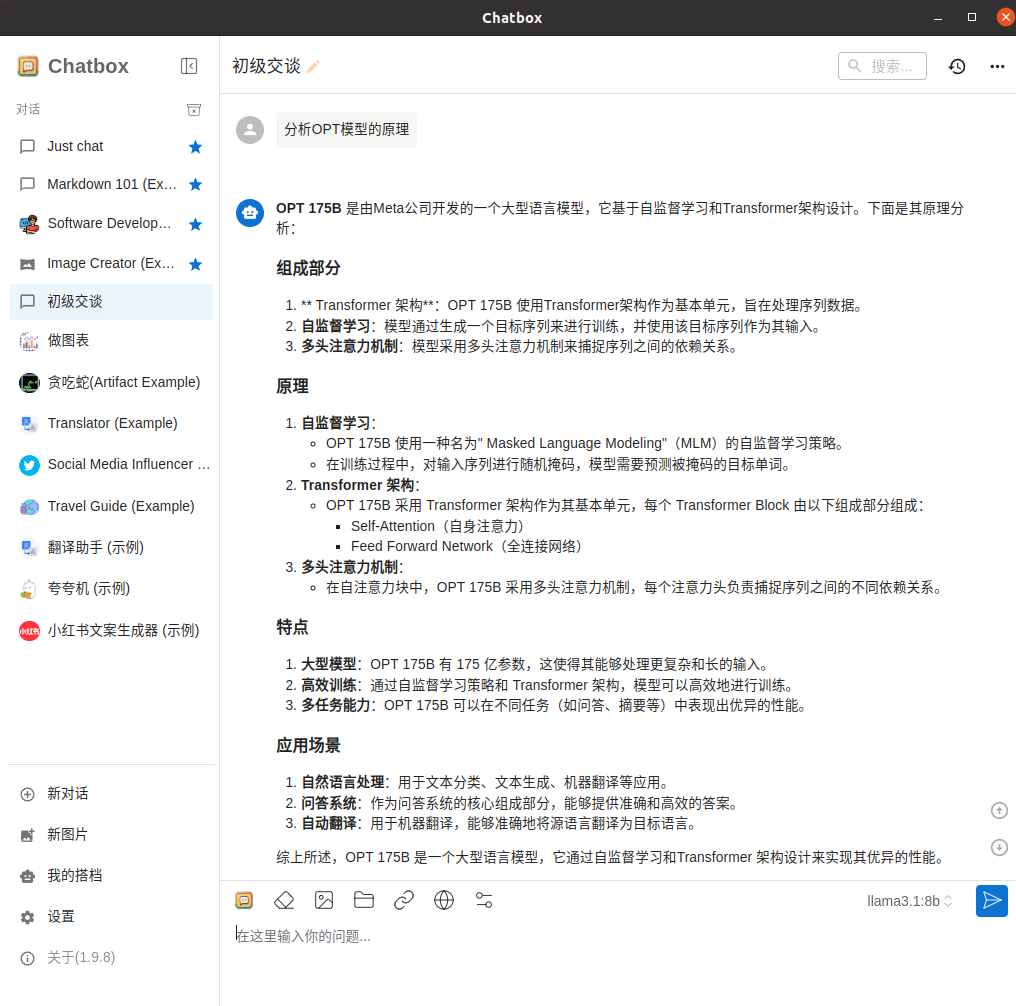Click the user avatar beside the question
This screenshot has height=1006, width=1016.
(250, 130)
